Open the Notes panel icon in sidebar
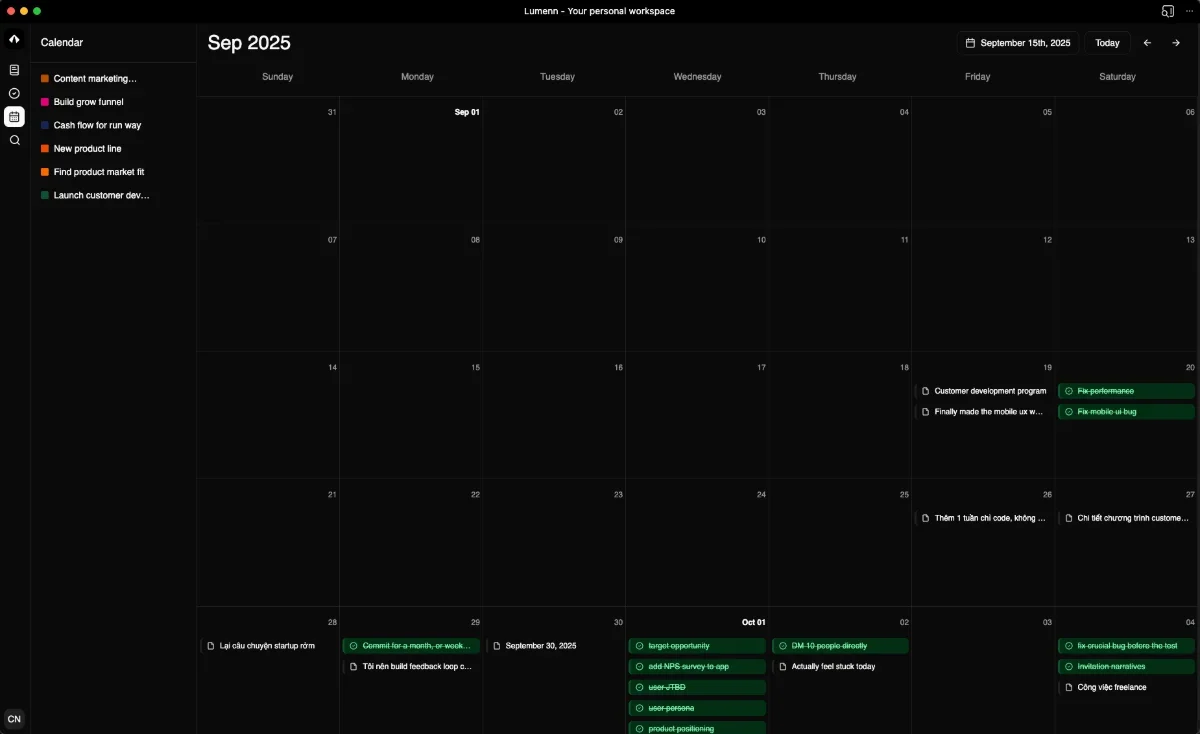This screenshot has width=1200, height=734. (13, 69)
